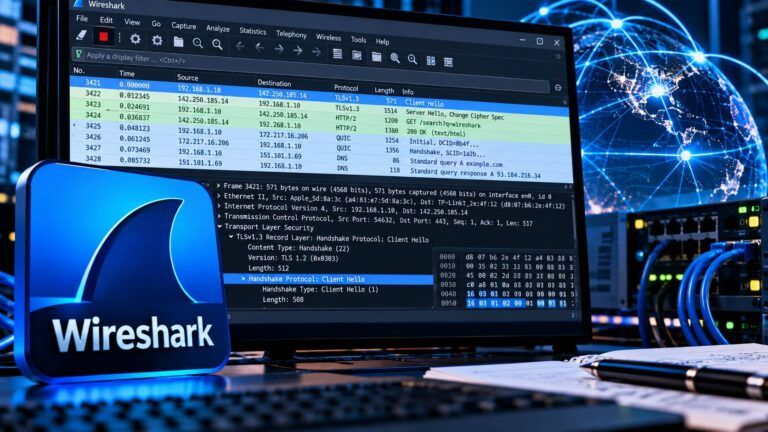Click the gear icon right beside the red stop button

pos(135,39)
